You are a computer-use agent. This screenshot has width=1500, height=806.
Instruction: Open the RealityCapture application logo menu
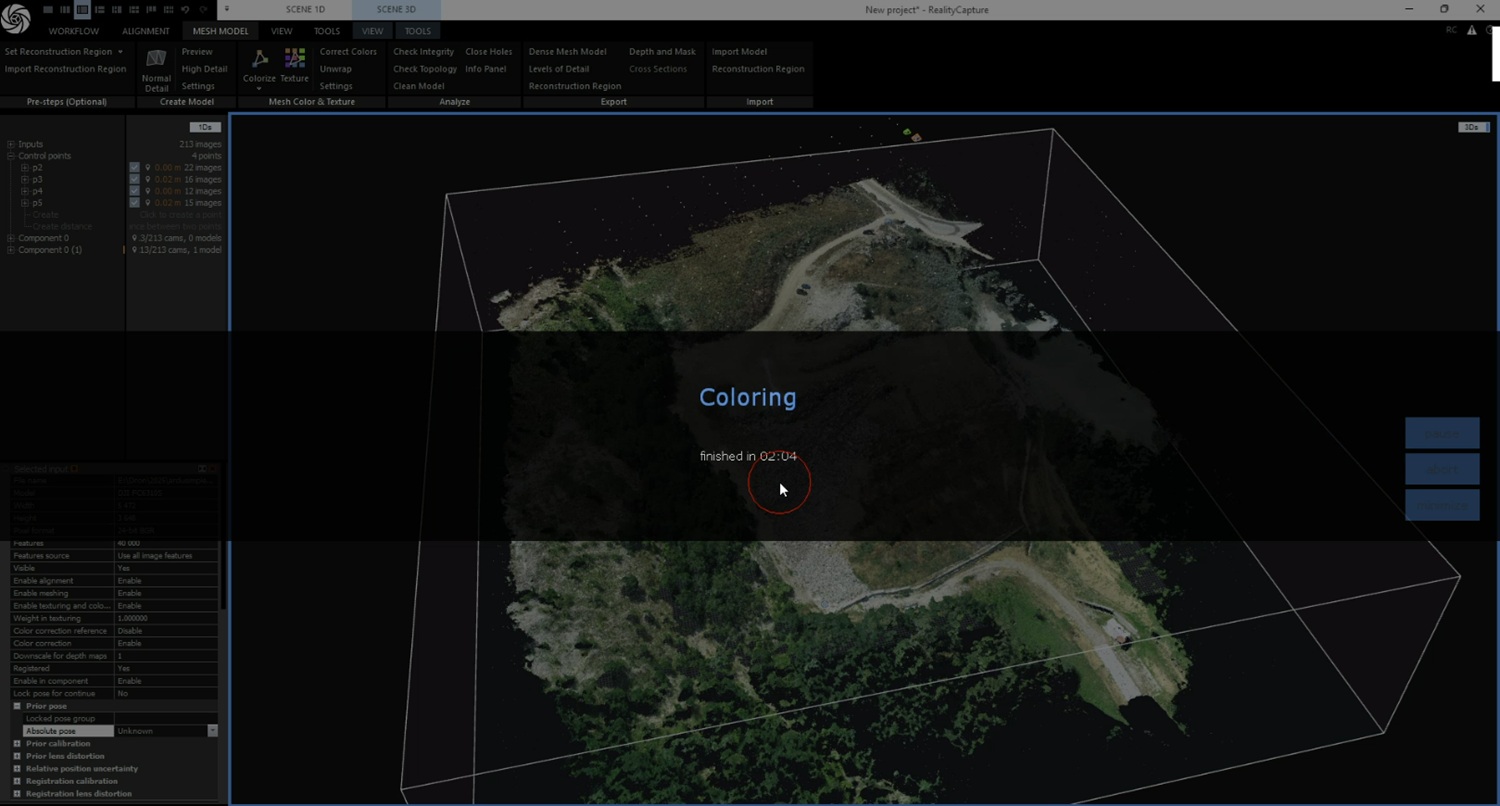pos(16,19)
